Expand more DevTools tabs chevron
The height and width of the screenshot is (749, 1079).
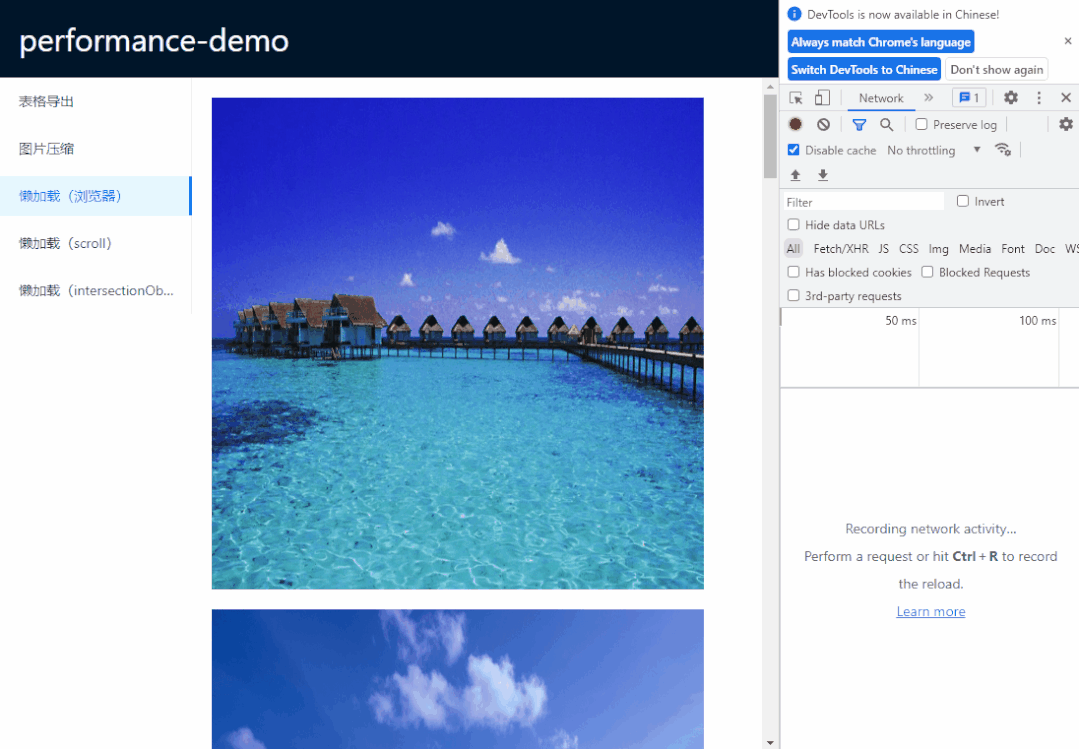coord(928,98)
